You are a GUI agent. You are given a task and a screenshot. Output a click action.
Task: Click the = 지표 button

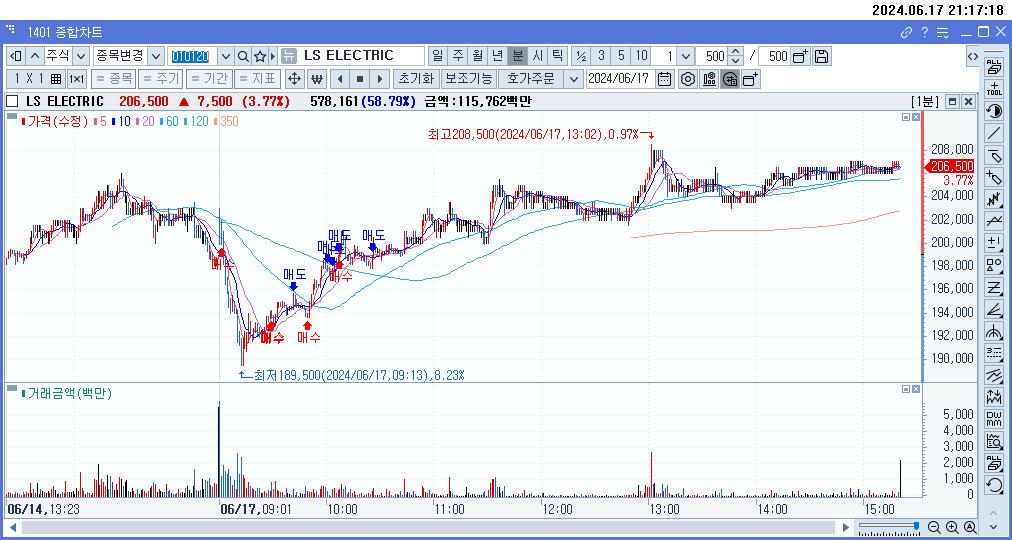[257, 79]
